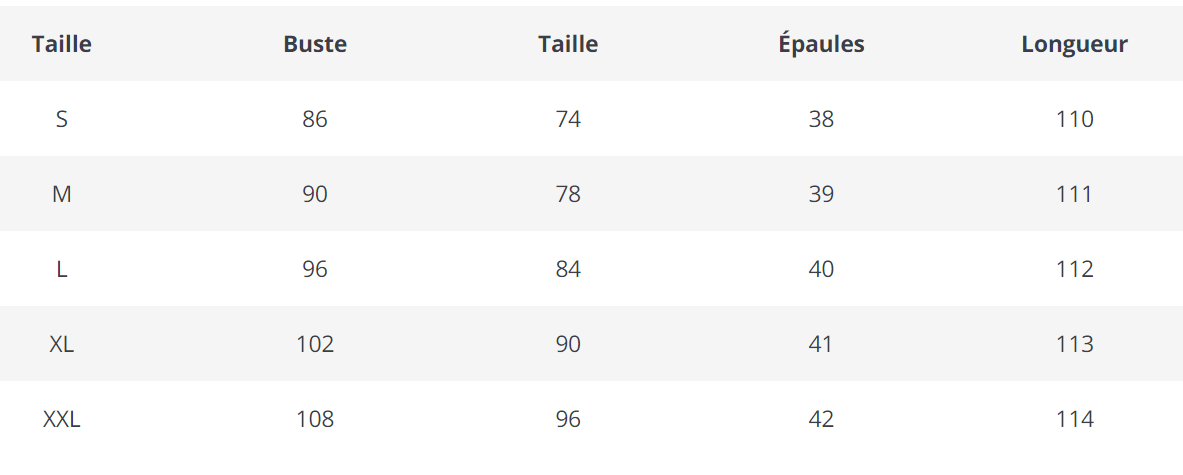Viewport: 1183px width, 475px height.
Task: Select the size L row label
Action: (x=62, y=269)
